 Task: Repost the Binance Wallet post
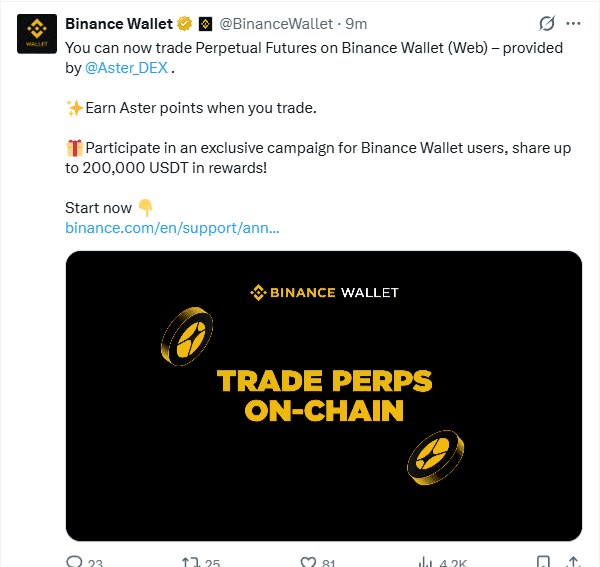[190, 562]
